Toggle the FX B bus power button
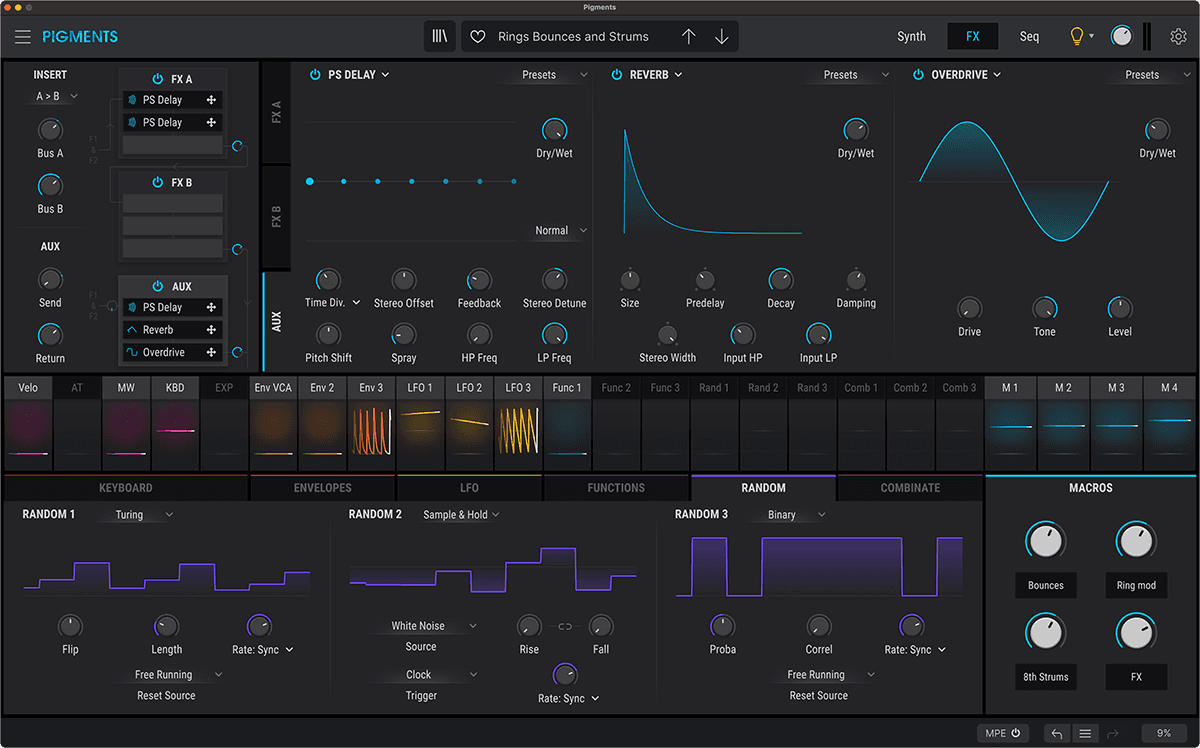Screen dimensions: 1200x748 [x=158, y=183]
